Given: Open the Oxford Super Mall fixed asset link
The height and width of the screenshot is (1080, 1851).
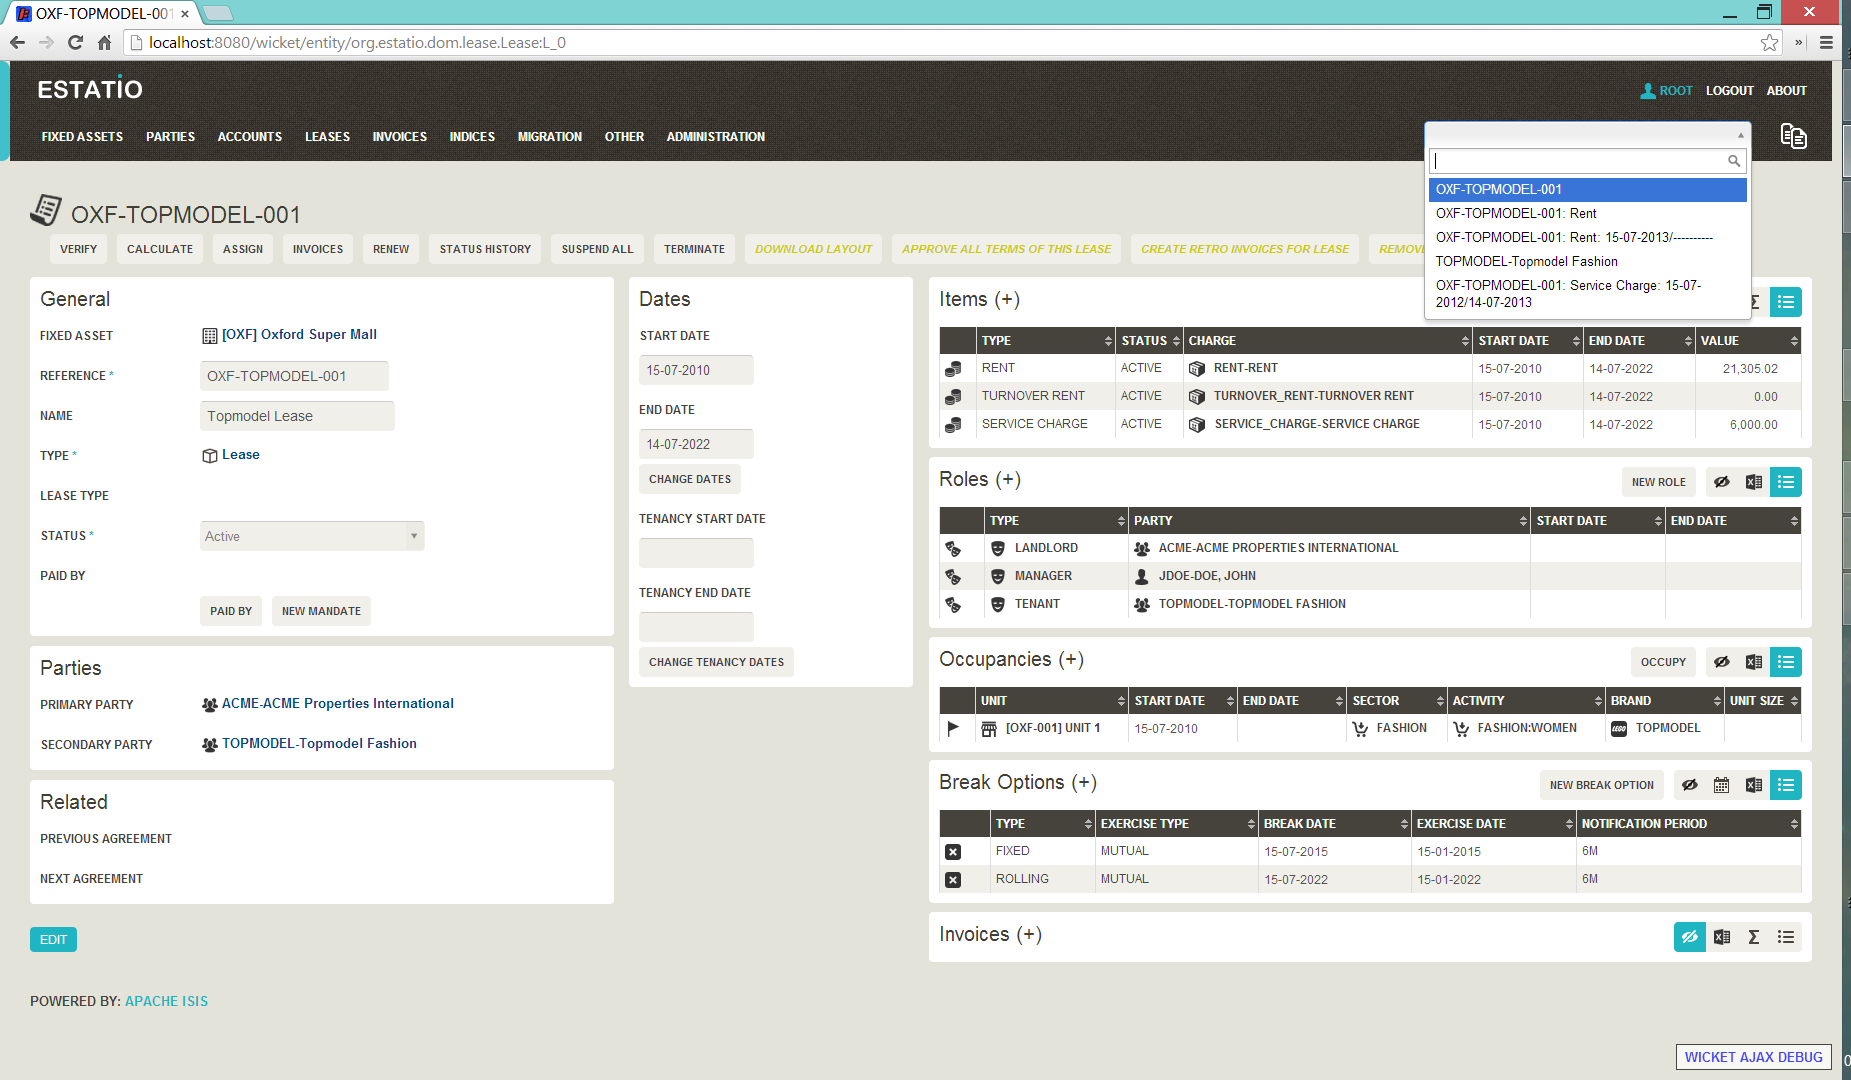Looking at the screenshot, I should 298,335.
